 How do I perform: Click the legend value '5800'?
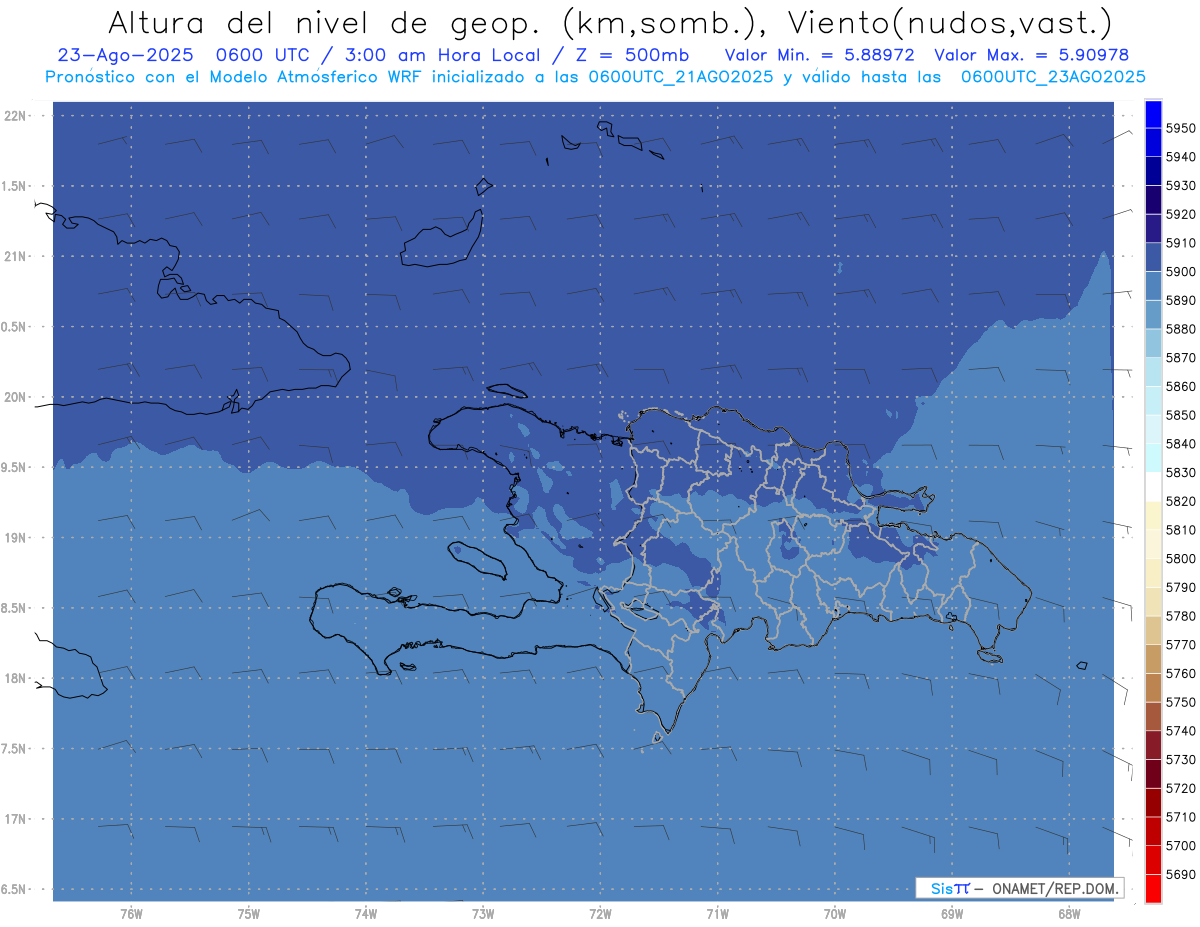point(1180,559)
